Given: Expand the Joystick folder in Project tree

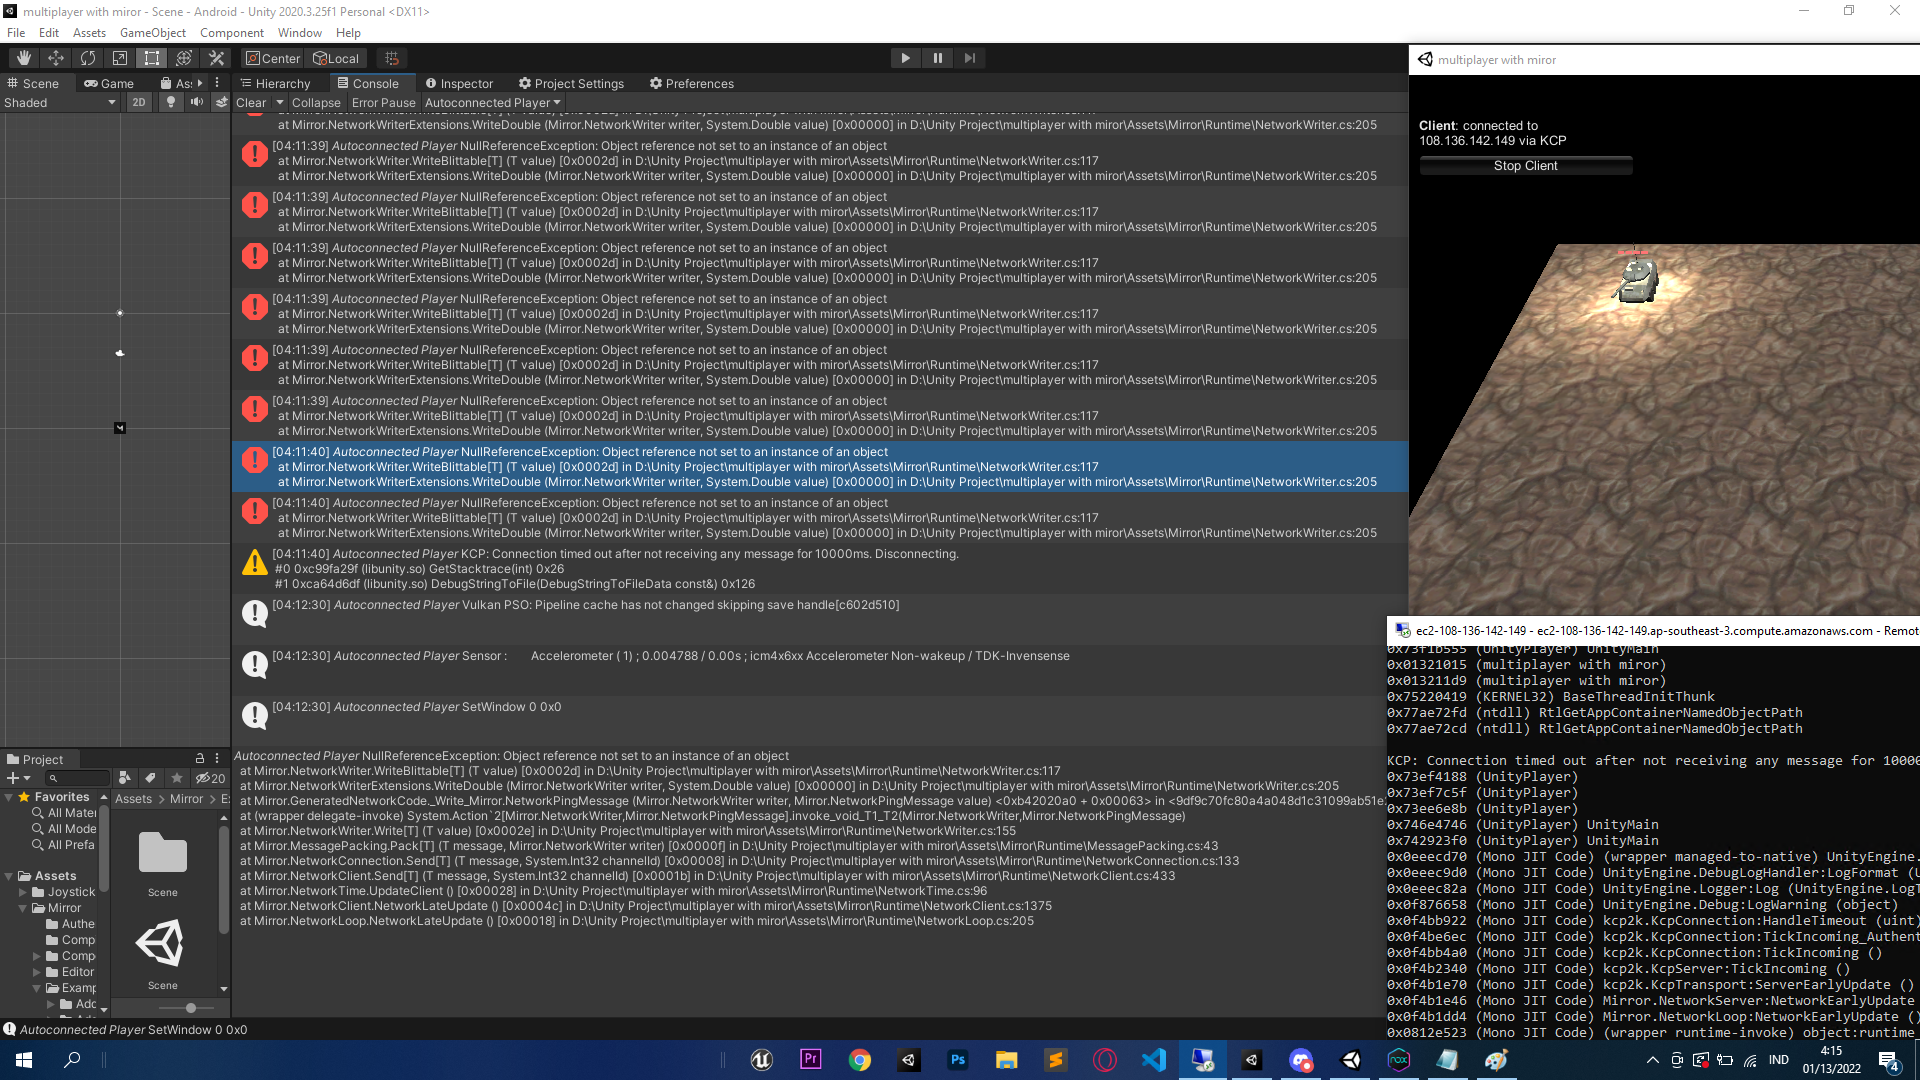Looking at the screenshot, I should pos(24,892).
